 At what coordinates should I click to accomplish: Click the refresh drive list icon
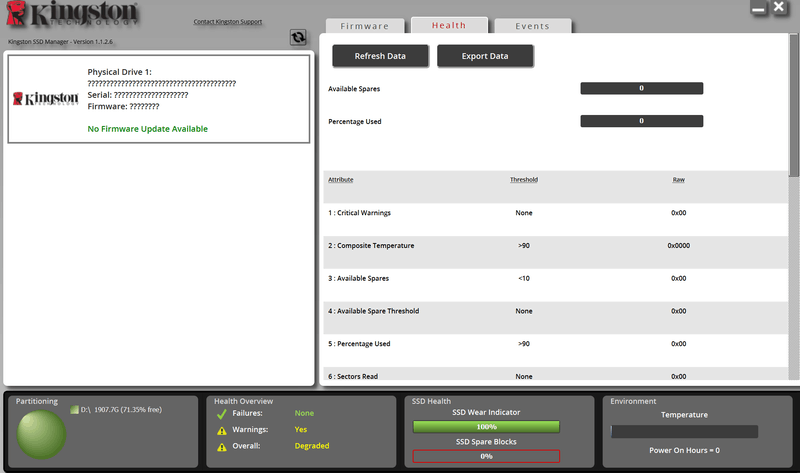point(298,37)
